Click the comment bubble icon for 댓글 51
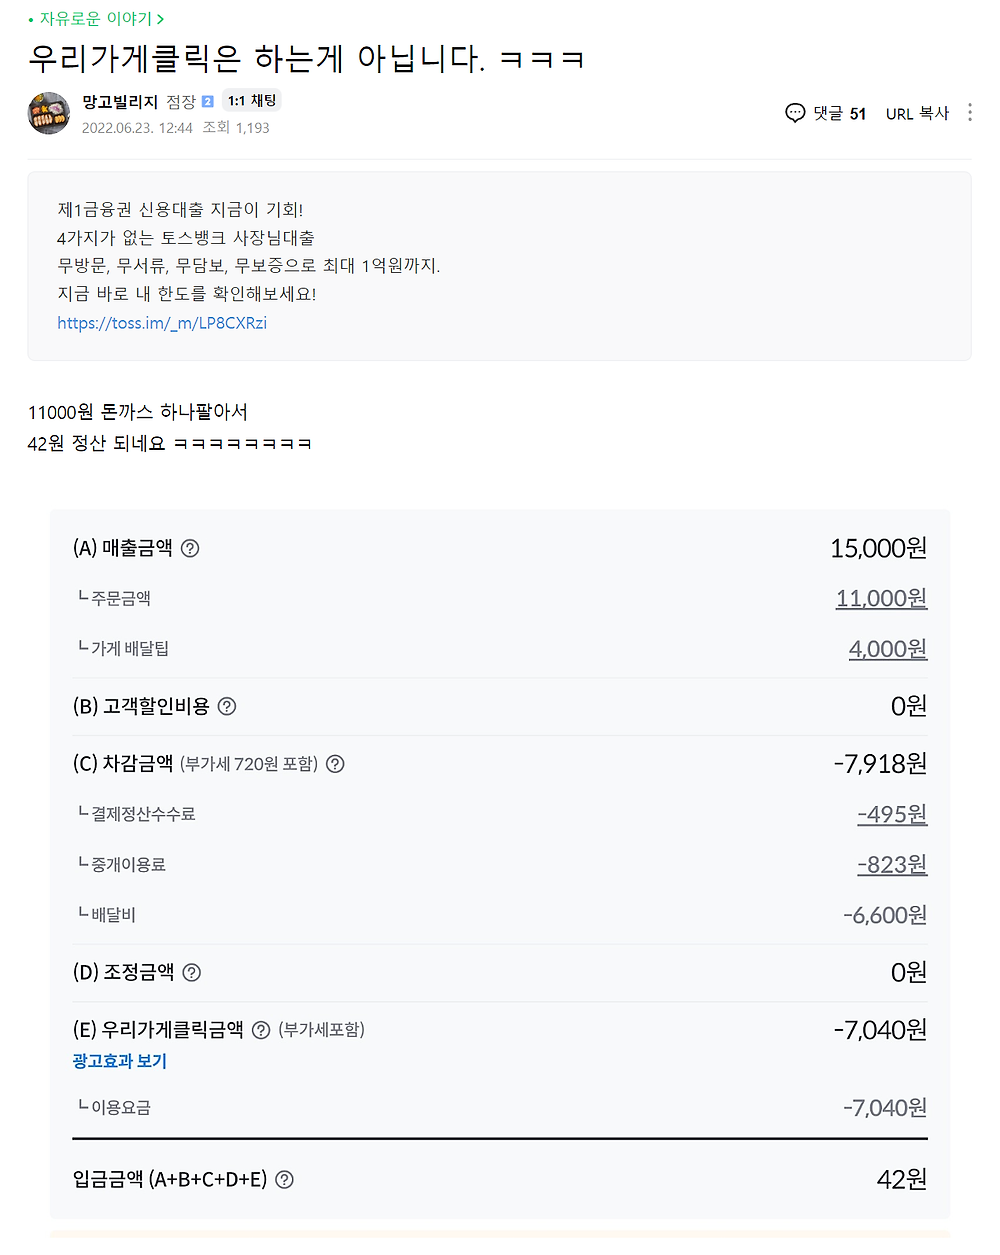 795,113
